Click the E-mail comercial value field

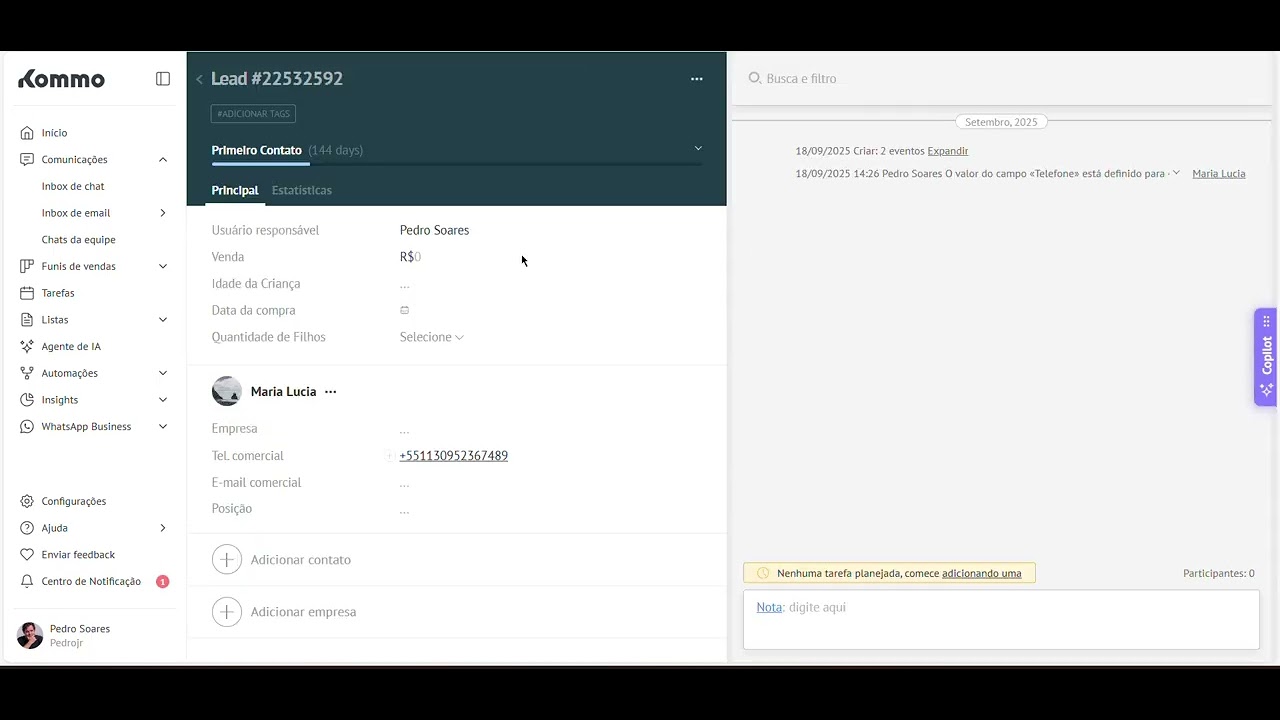[x=404, y=483]
